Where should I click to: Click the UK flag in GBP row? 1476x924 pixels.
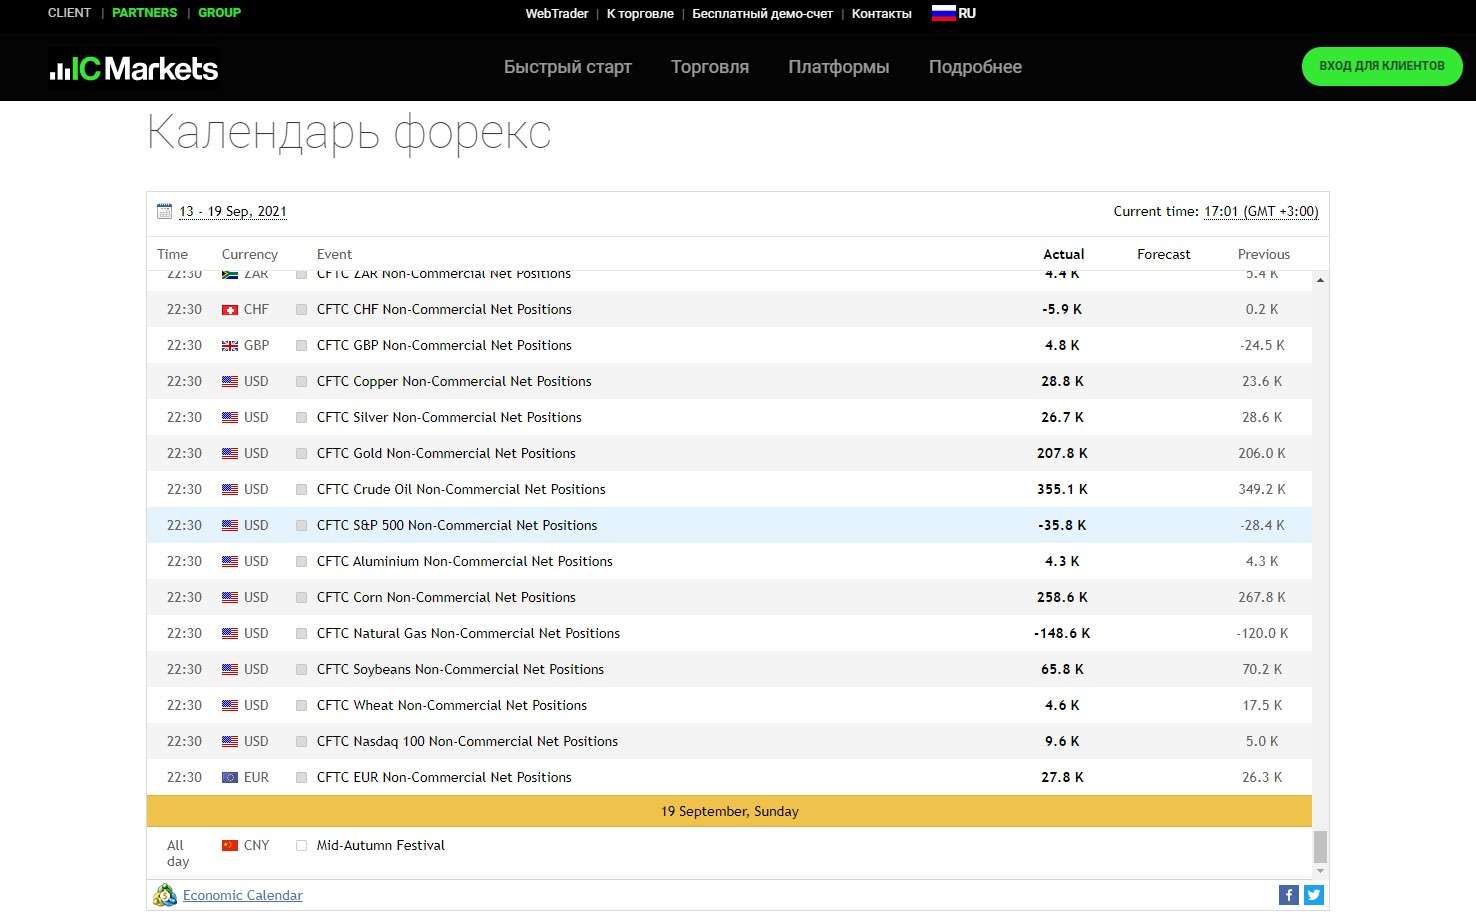[230, 346]
